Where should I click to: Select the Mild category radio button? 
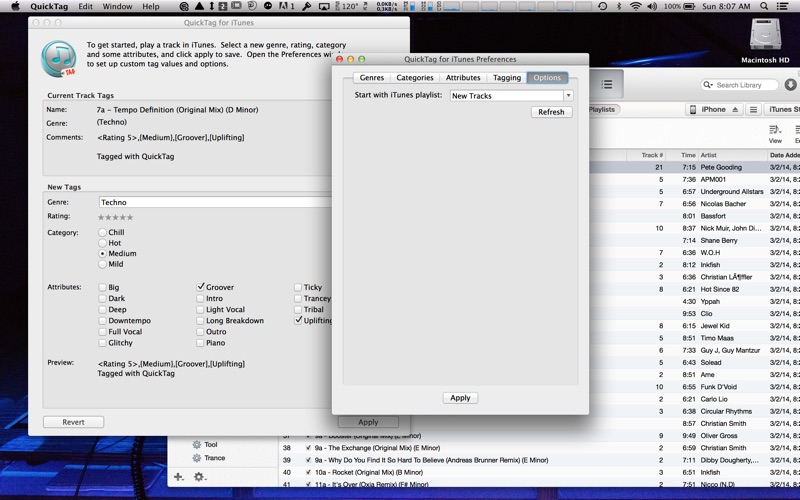(x=103, y=264)
